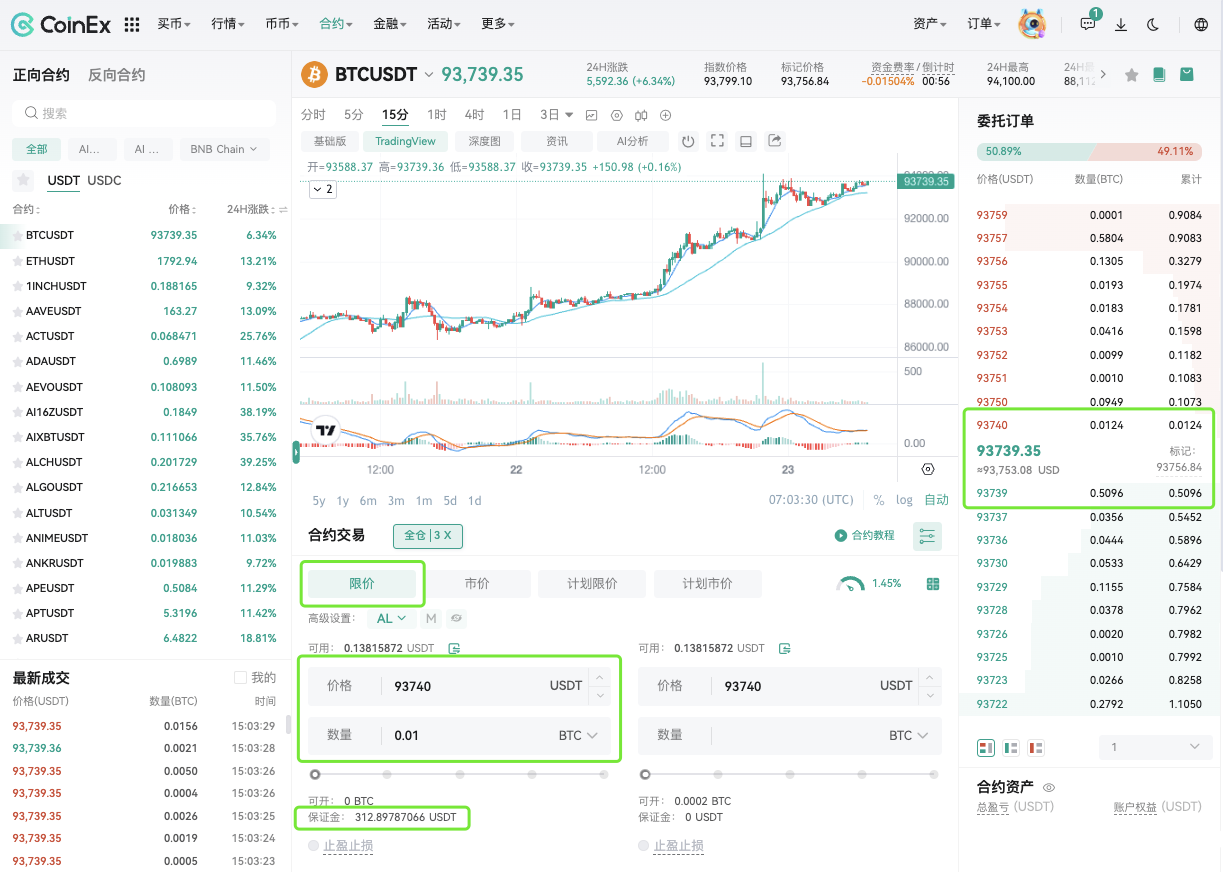Open the chart style line icon
1223x872 pixels.
click(592, 115)
